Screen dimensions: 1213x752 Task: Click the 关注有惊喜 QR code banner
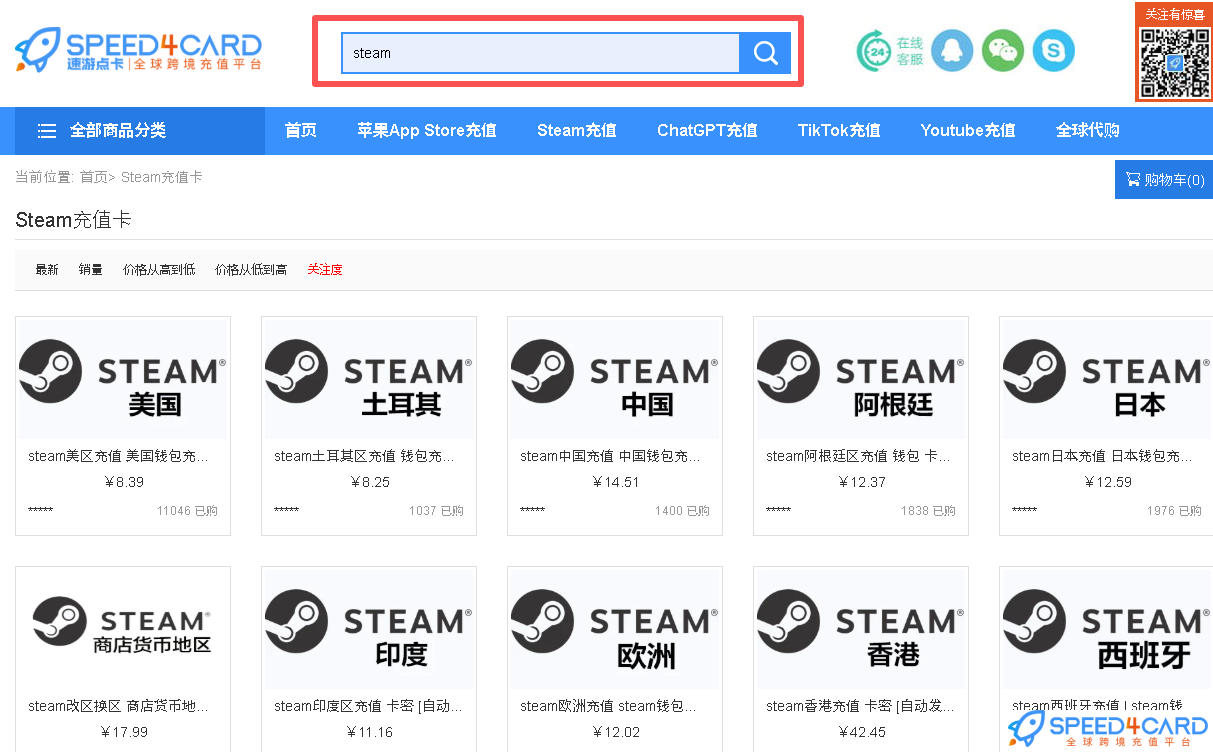[1174, 55]
